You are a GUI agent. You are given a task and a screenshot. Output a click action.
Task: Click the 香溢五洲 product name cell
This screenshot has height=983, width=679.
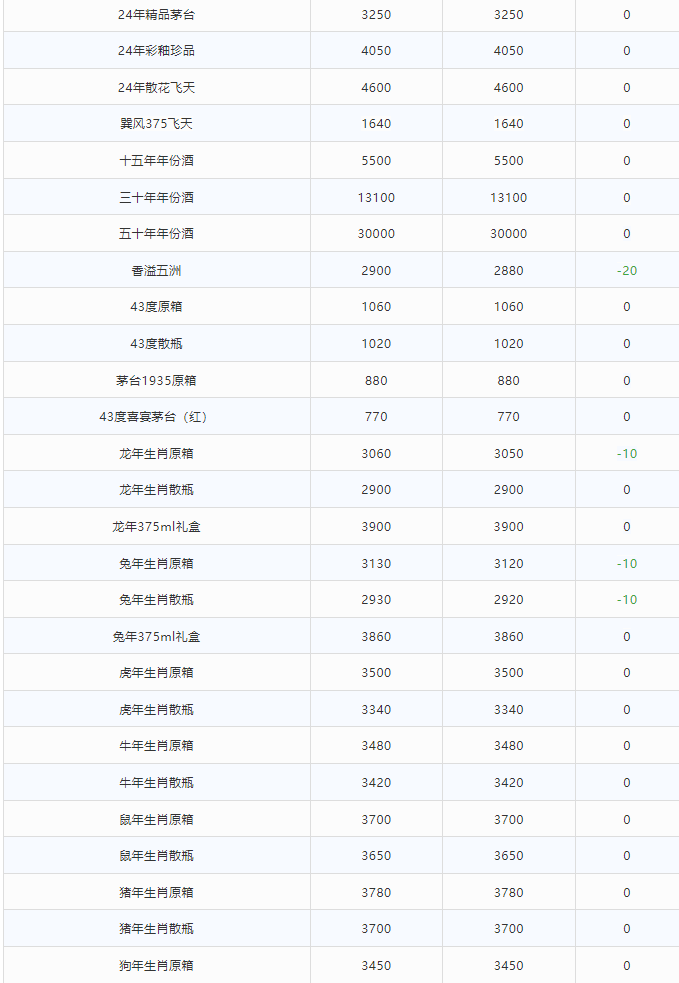(156, 270)
